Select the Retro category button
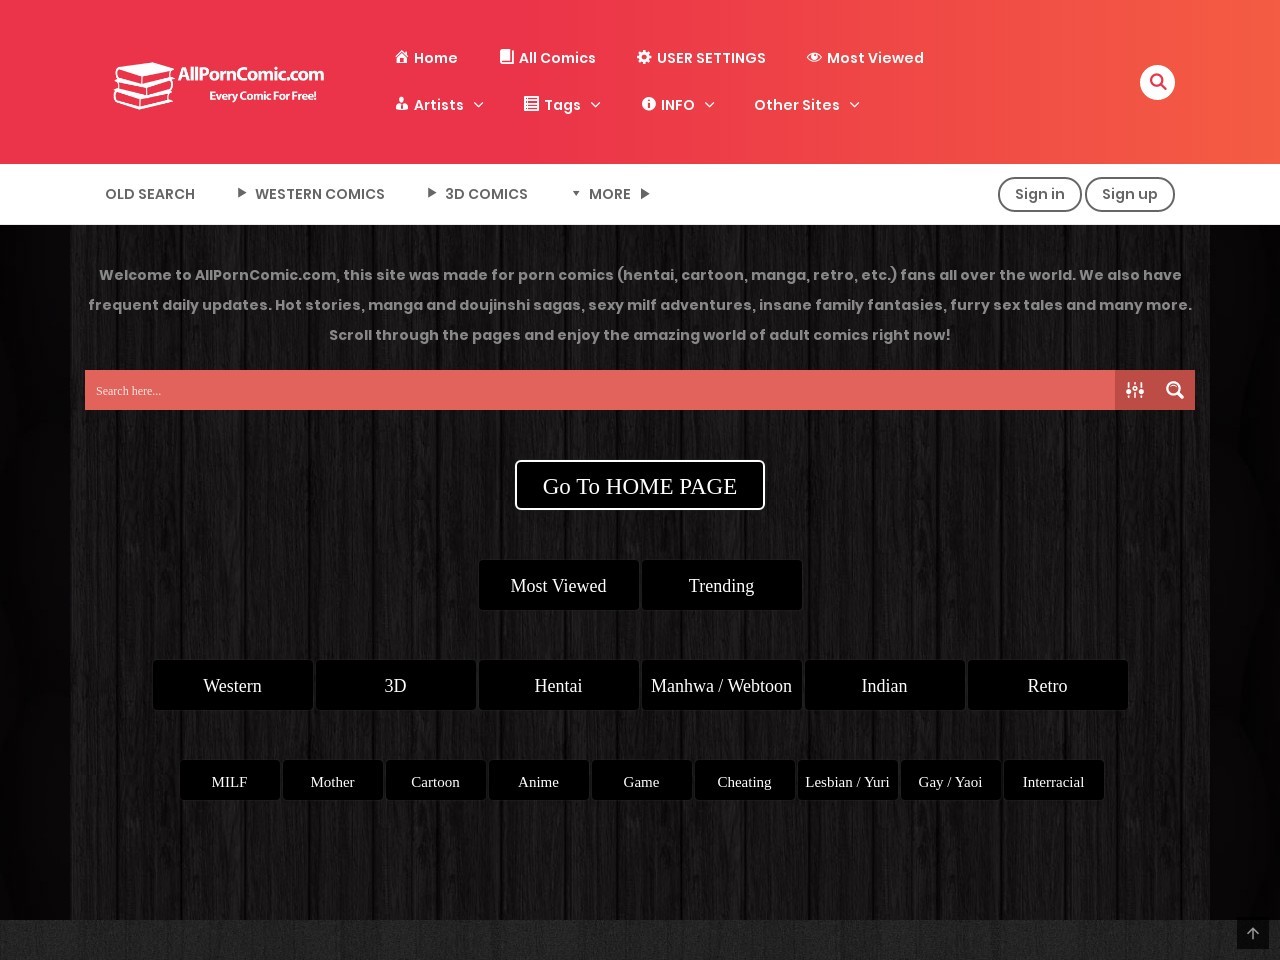 pos(1047,685)
